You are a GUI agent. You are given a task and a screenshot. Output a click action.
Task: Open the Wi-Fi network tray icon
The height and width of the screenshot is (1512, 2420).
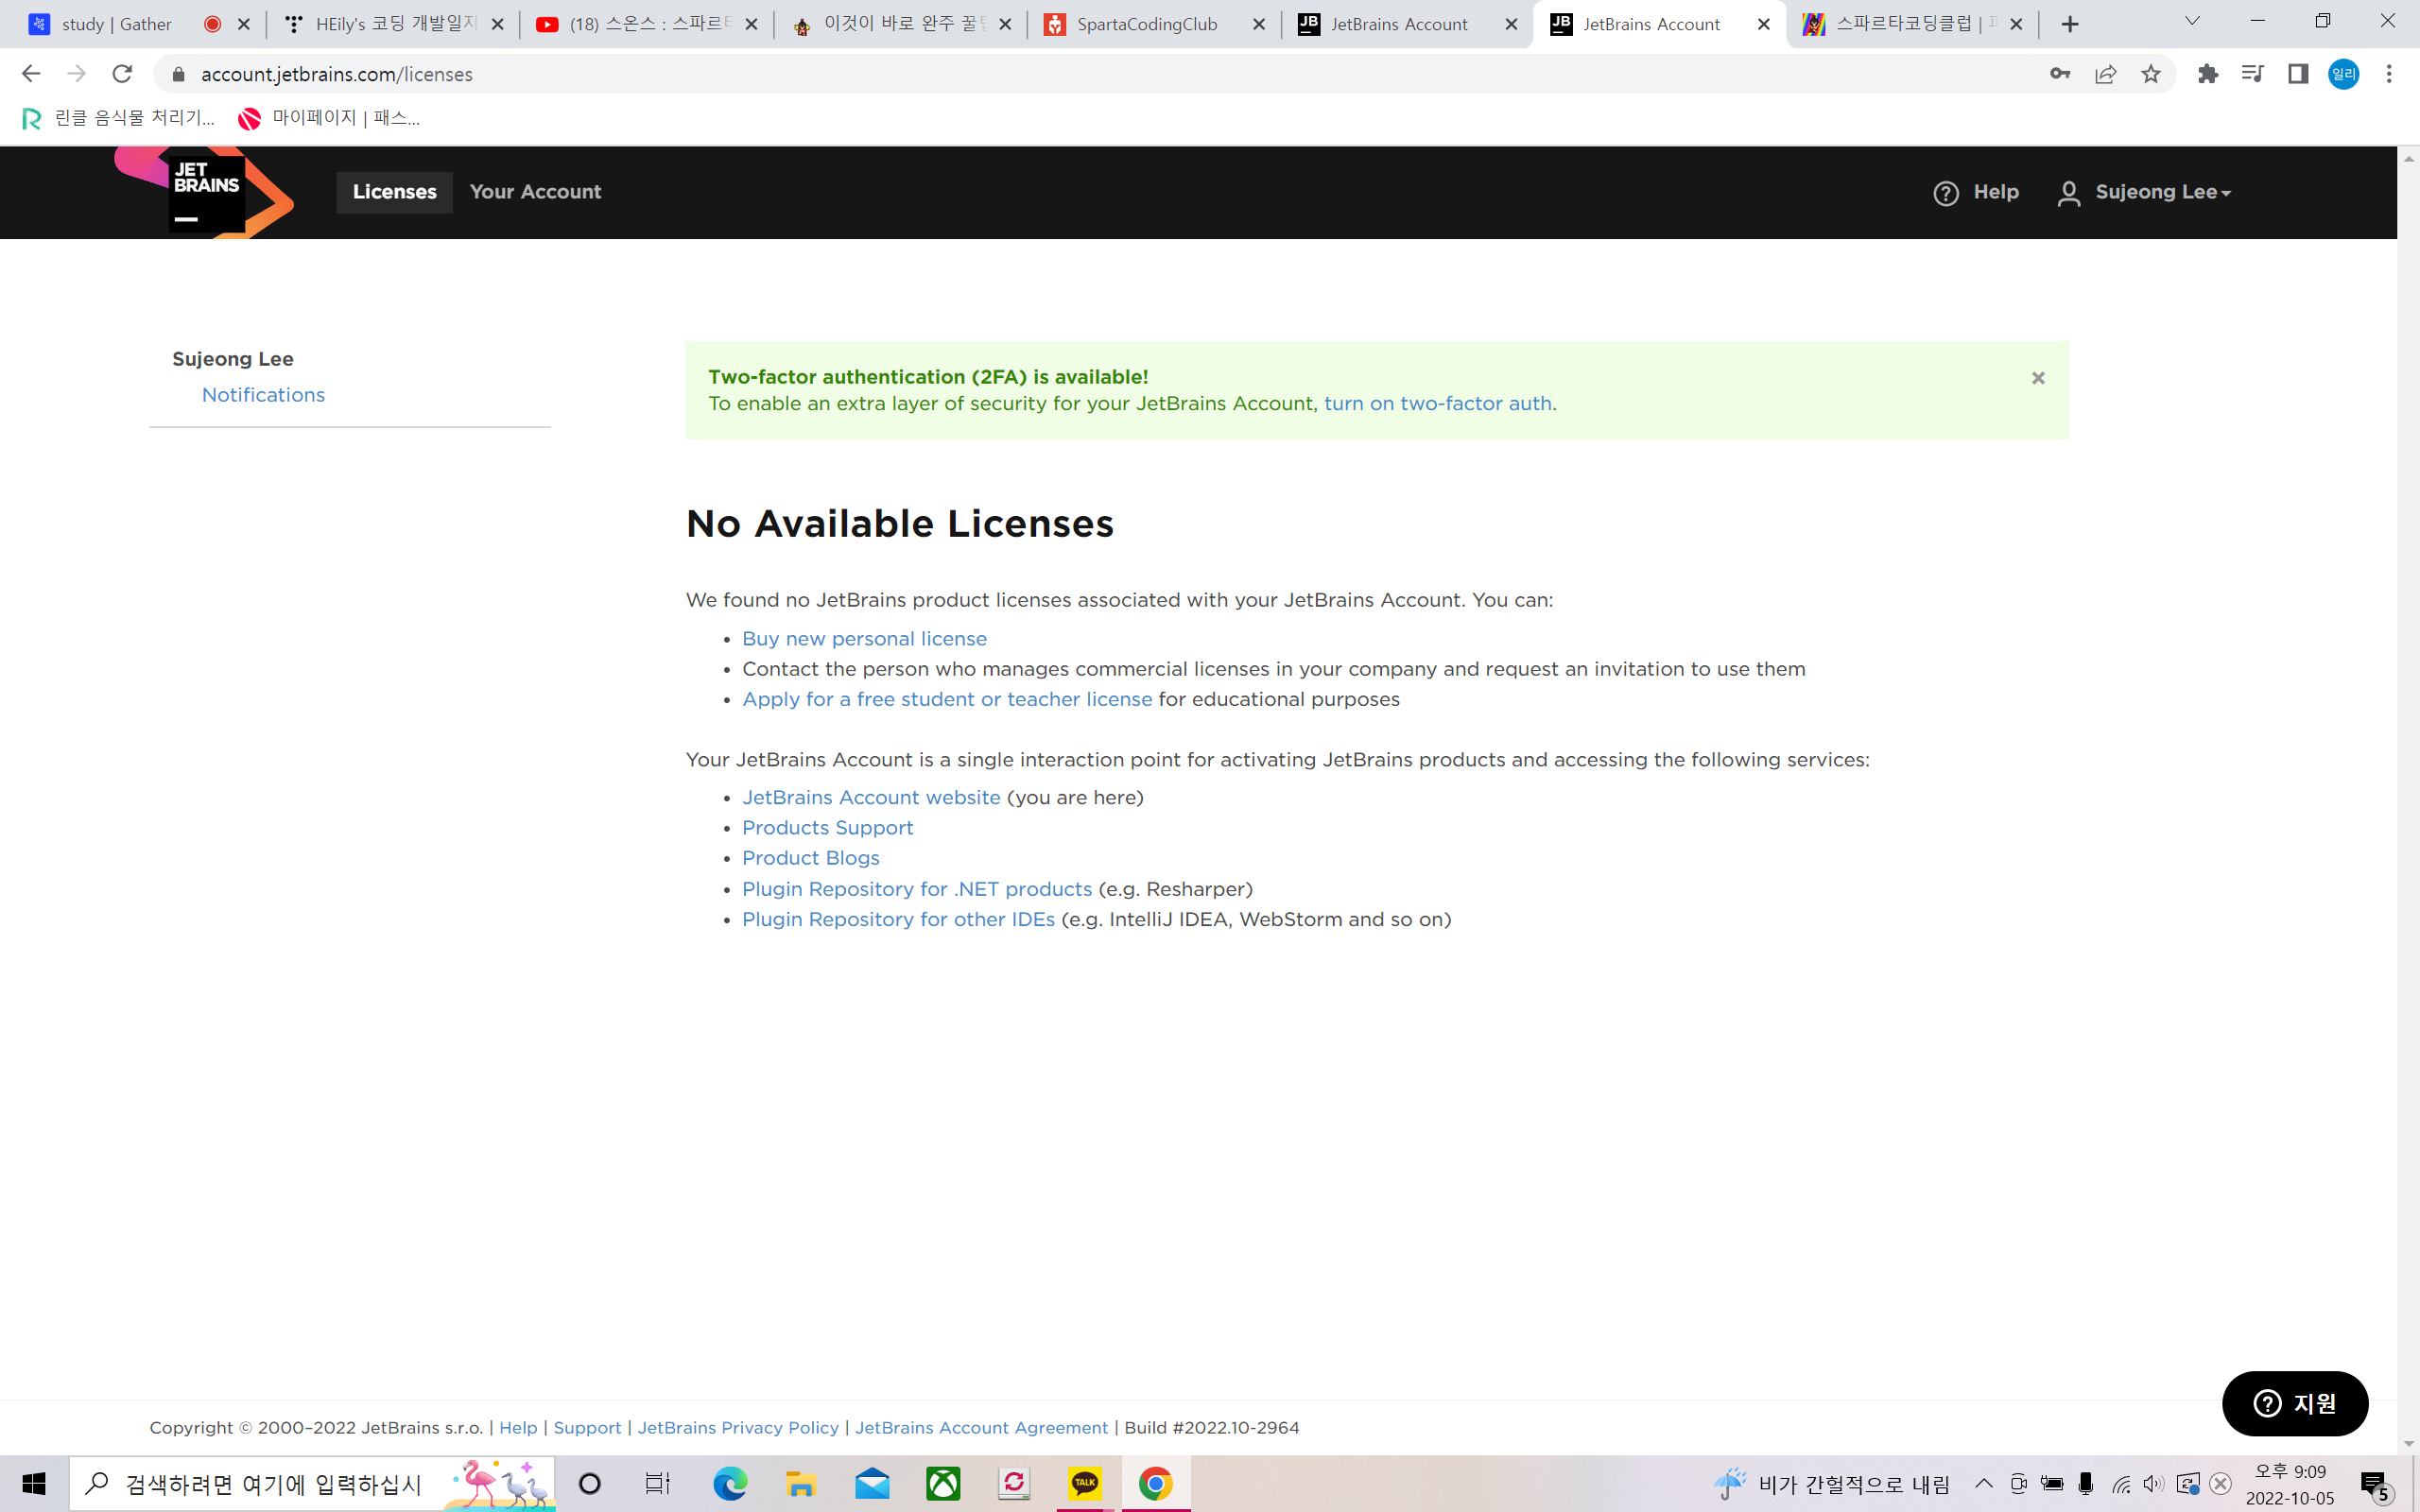pyautogui.click(x=2120, y=1484)
